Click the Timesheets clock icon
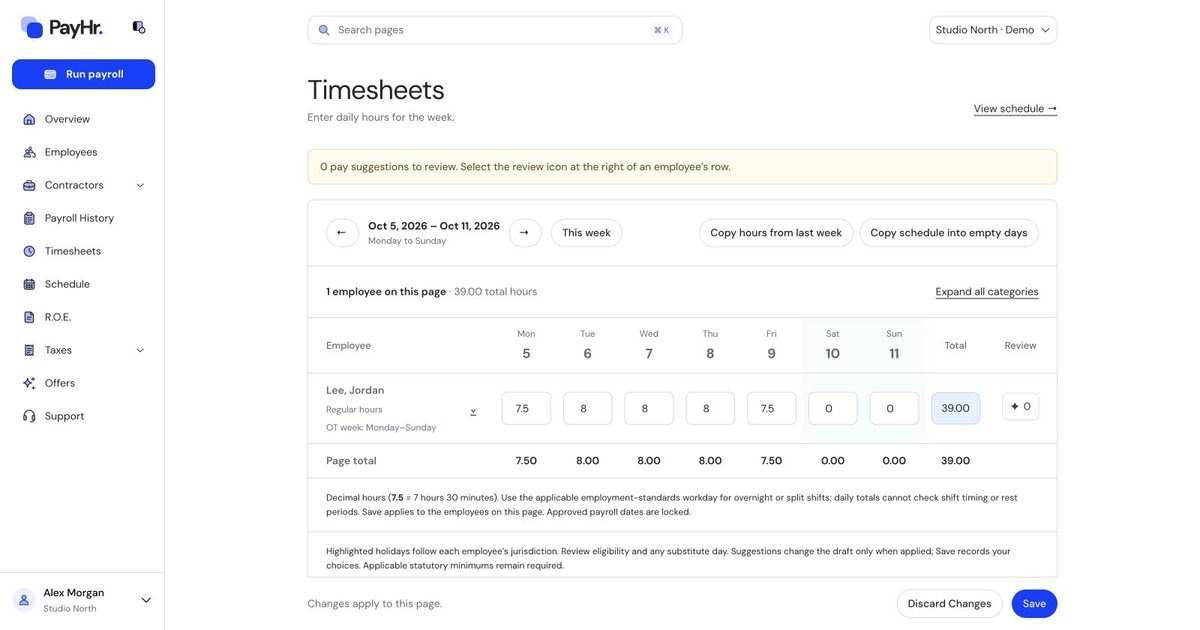Image resolution: width=1200 pixels, height=630 pixels. tap(29, 251)
